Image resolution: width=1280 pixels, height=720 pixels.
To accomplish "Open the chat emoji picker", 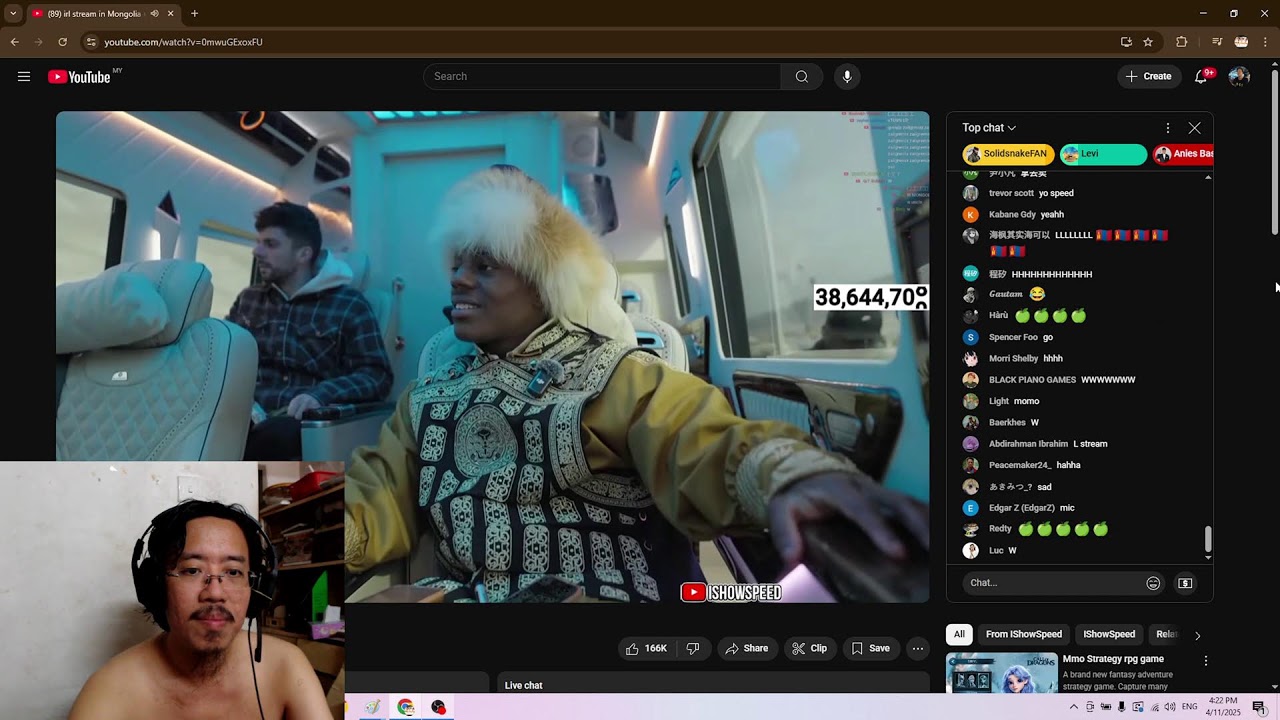I will click(1153, 583).
